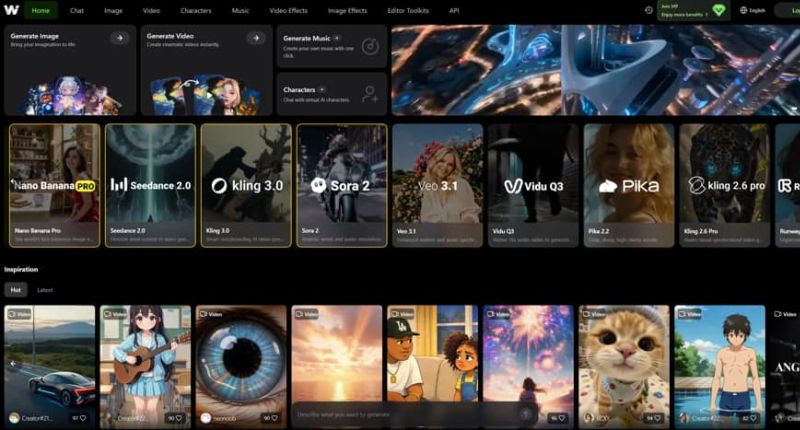The height and width of the screenshot is (430, 800).
Task: Click the Generate Video arrow button
Action: pos(256,38)
